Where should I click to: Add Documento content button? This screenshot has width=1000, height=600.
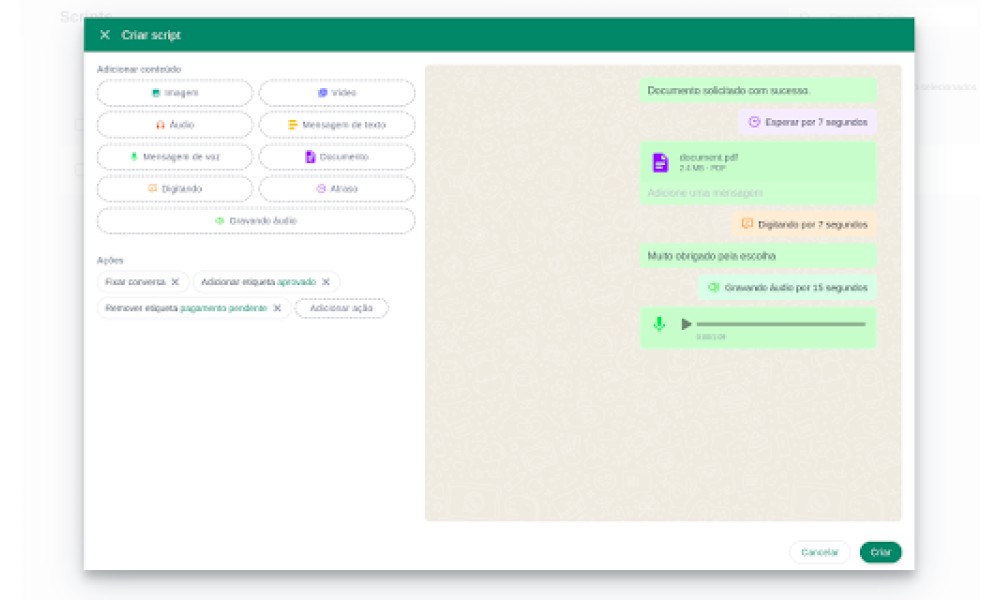point(337,157)
